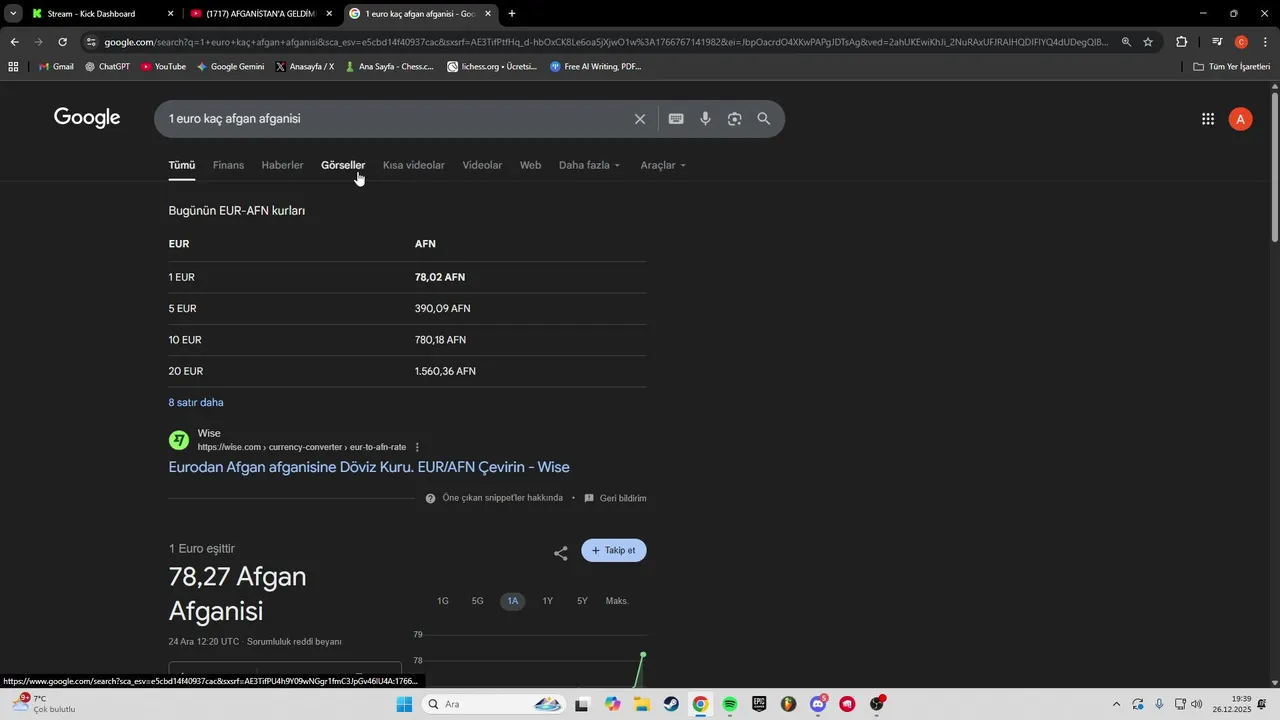Open the Tüm Yer İşaretleri bookmarks folder
Viewport: 1280px width, 720px height.
(1232, 67)
